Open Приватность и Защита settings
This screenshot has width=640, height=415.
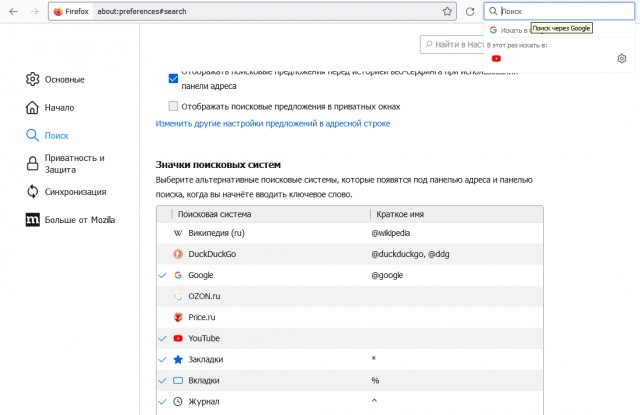tap(74, 164)
